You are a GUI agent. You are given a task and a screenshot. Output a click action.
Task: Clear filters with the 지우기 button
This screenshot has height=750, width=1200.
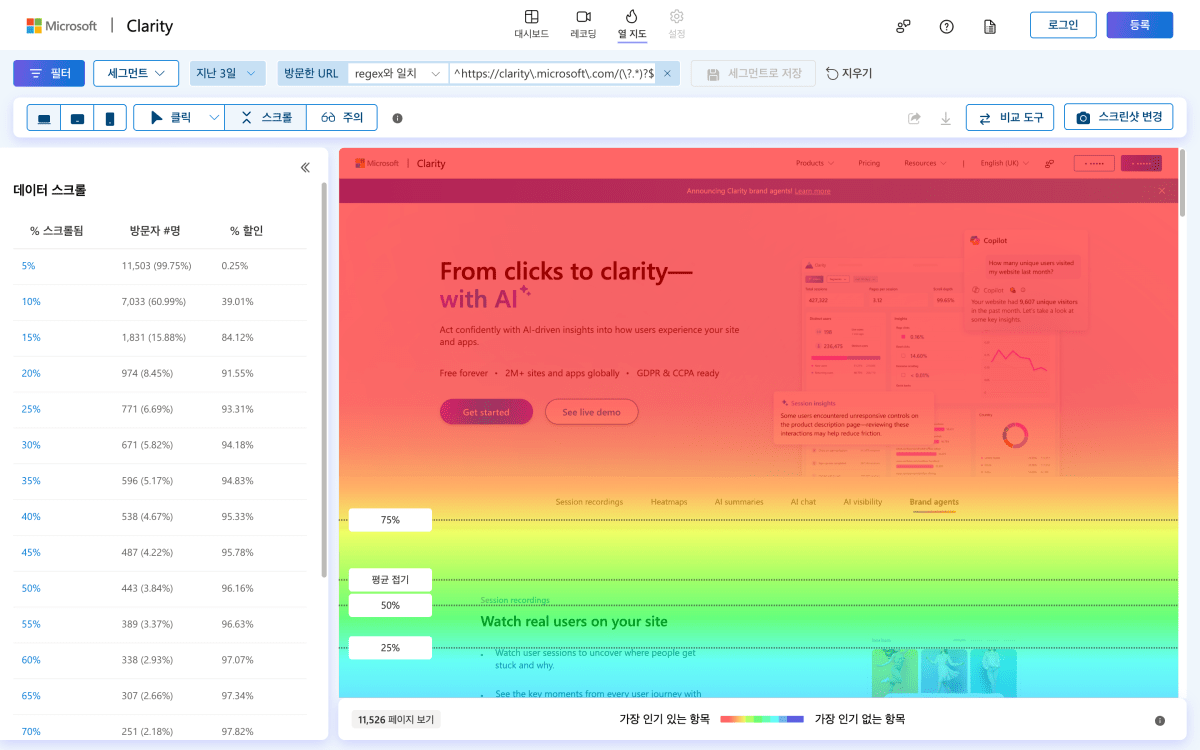[x=849, y=73]
